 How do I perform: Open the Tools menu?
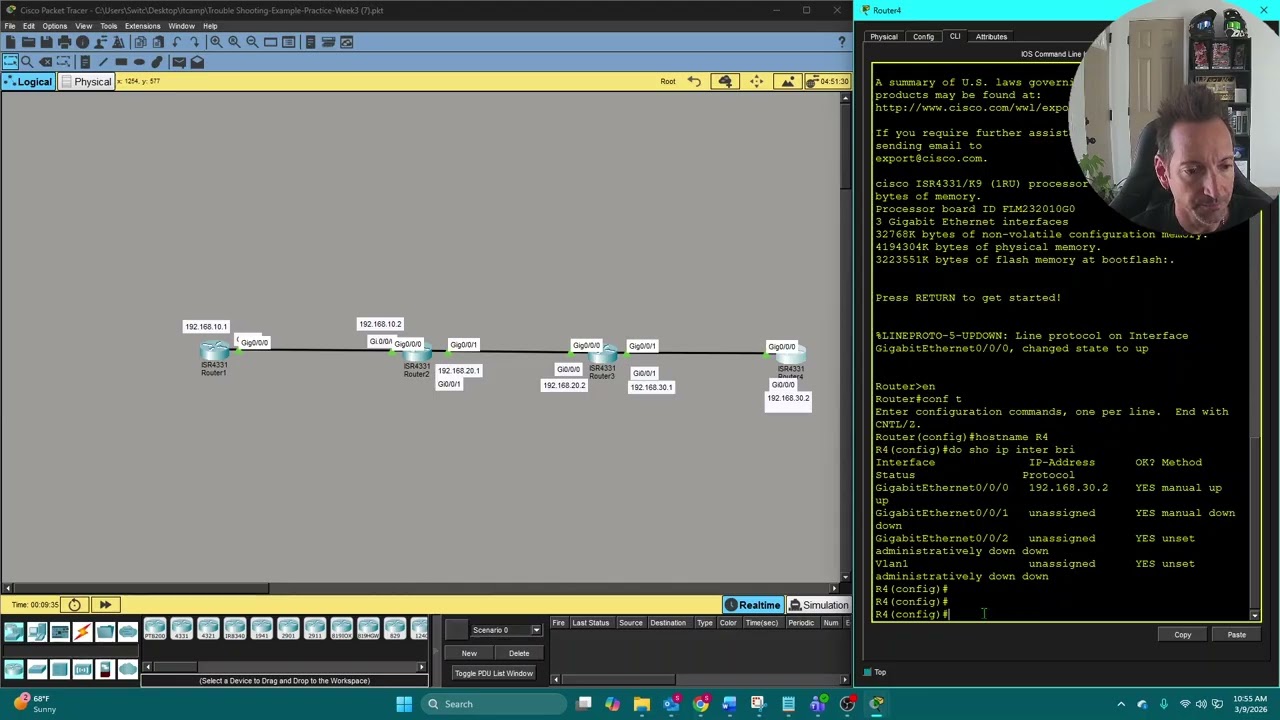108,26
